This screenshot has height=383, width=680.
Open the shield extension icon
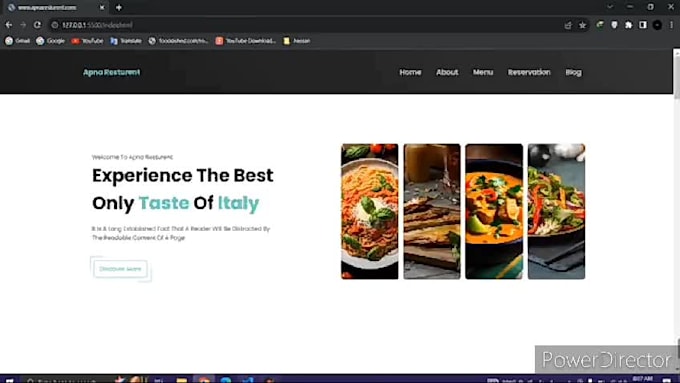pyautogui.click(x=614, y=25)
